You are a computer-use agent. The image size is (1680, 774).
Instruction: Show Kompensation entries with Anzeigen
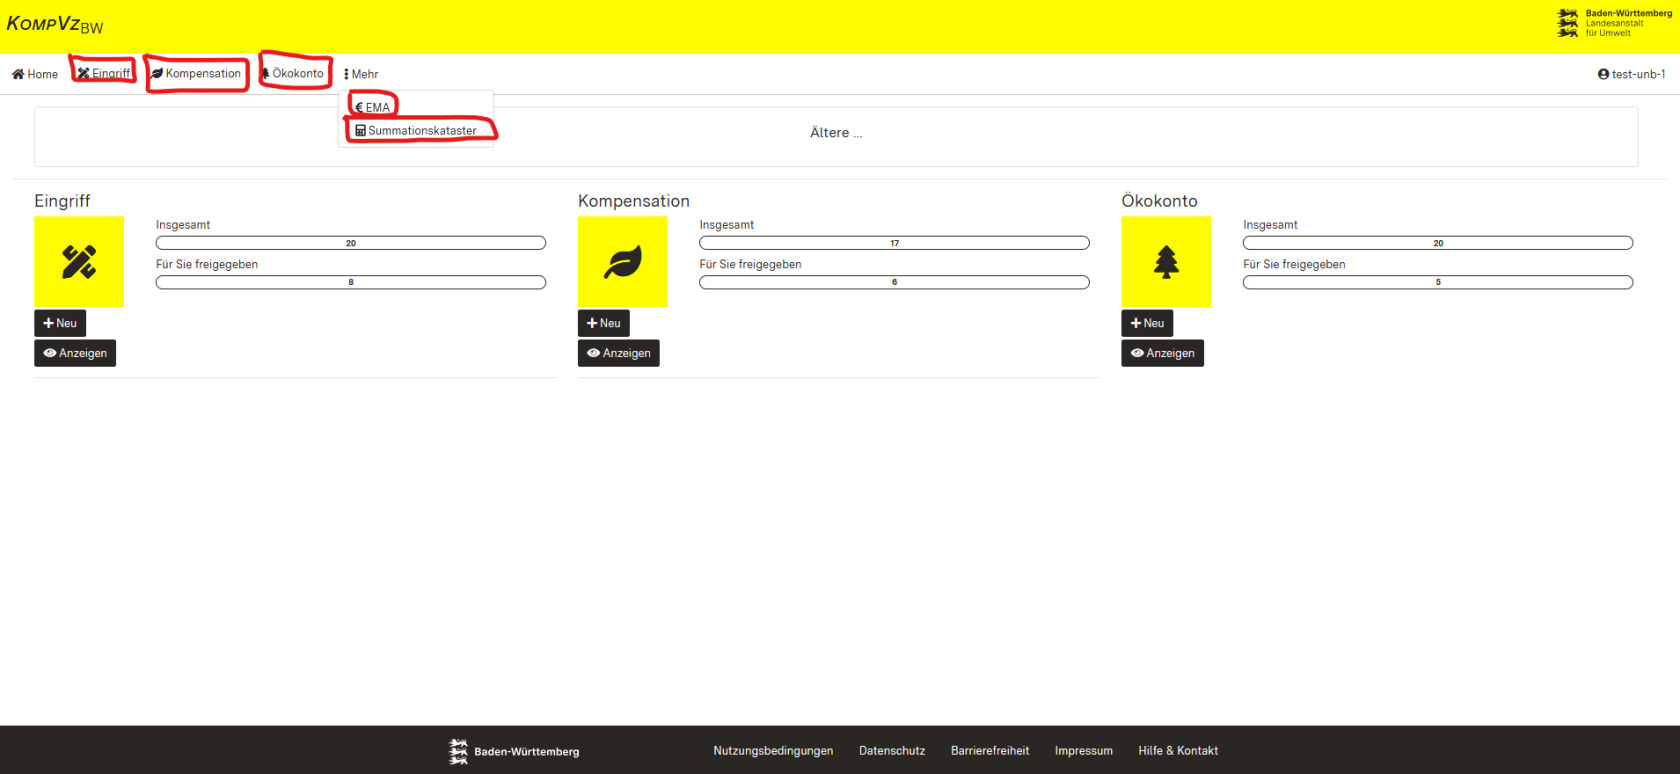618,353
